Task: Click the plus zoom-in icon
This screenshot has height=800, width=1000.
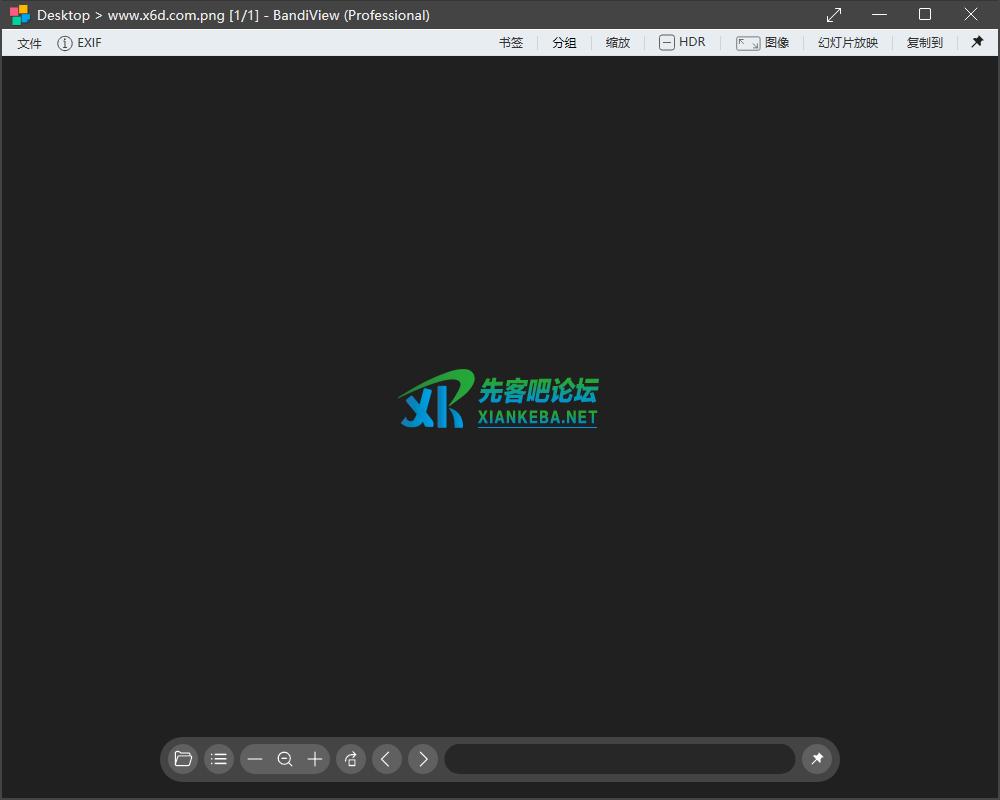Action: [x=315, y=759]
